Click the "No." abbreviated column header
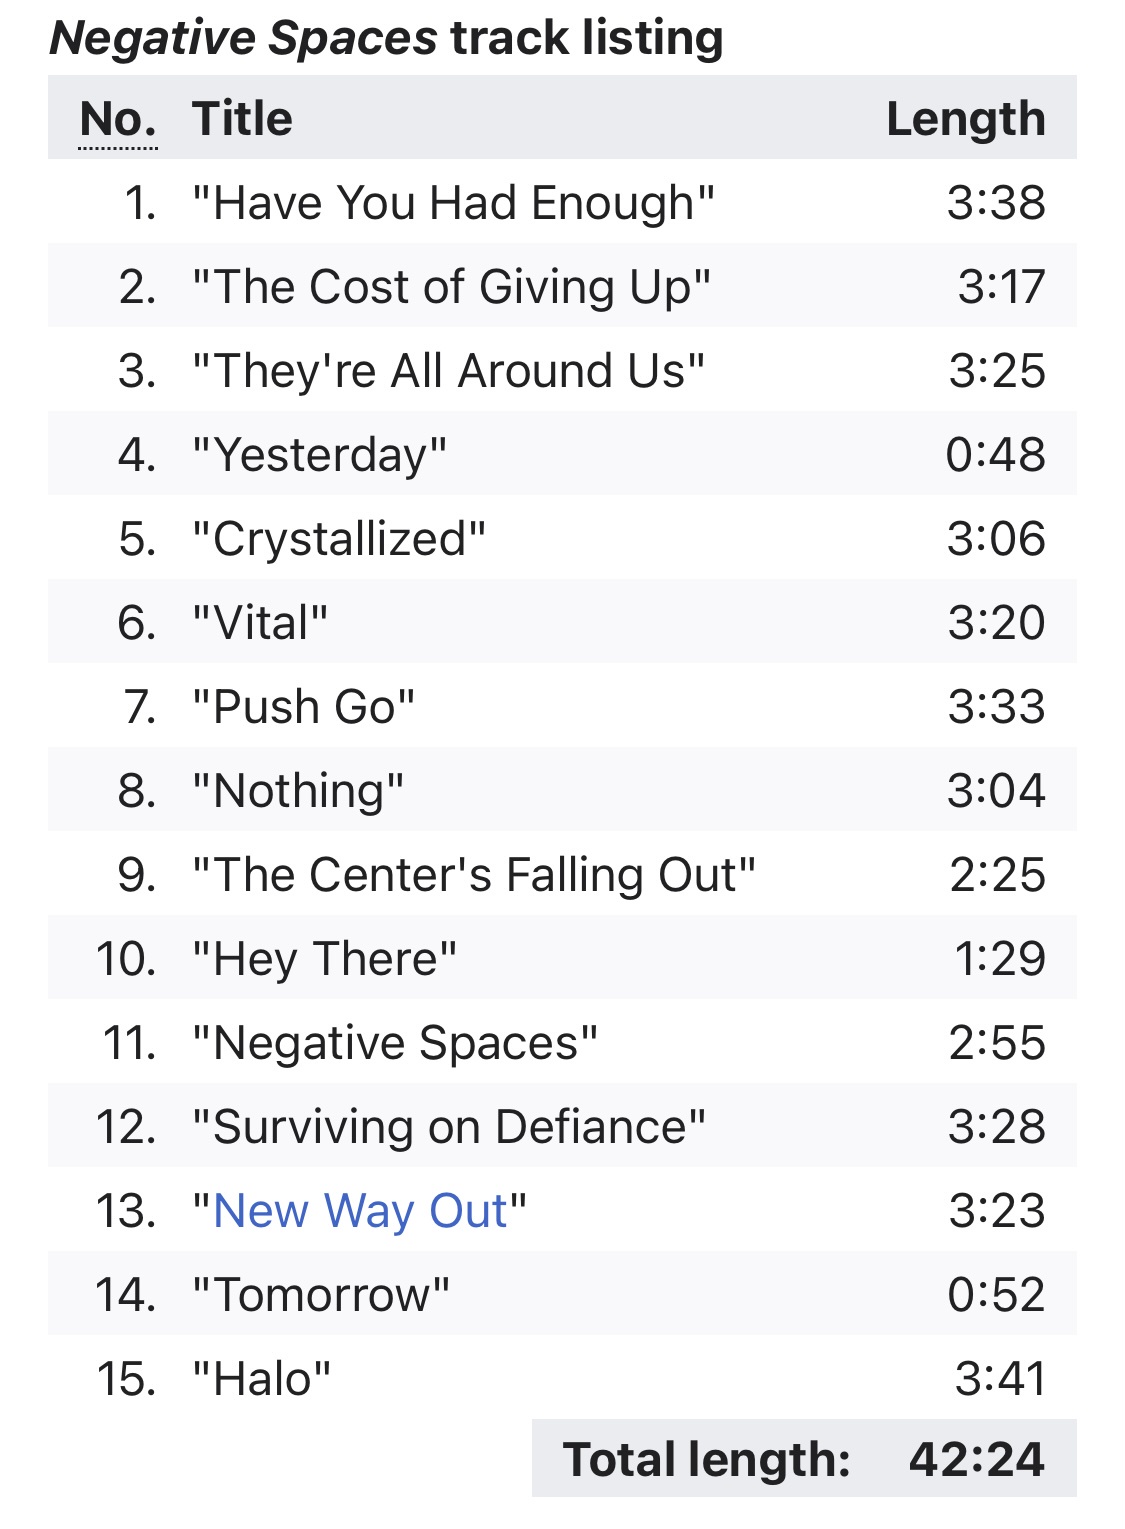The image size is (1125, 1529). (x=118, y=119)
